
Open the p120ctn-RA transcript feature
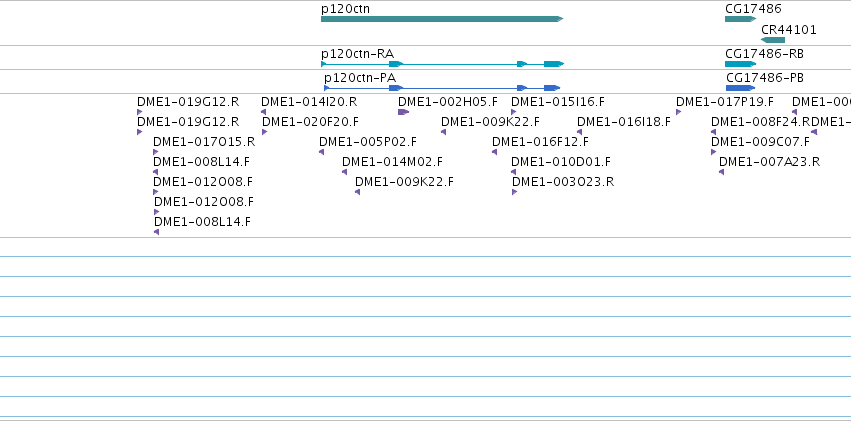tap(442, 64)
